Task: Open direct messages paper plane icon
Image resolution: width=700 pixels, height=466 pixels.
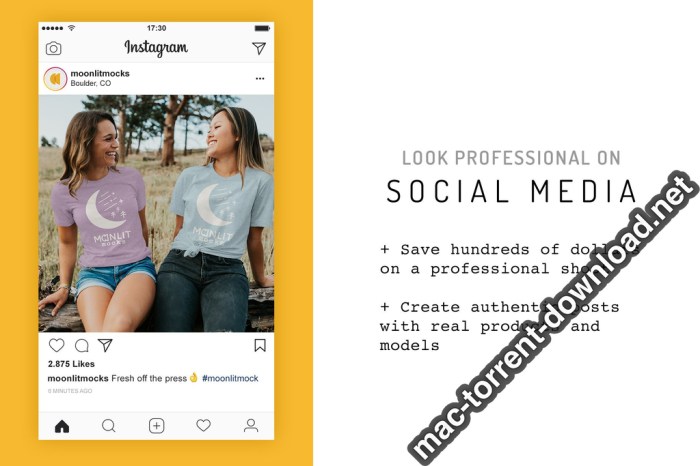Action: click(x=259, y=48)
